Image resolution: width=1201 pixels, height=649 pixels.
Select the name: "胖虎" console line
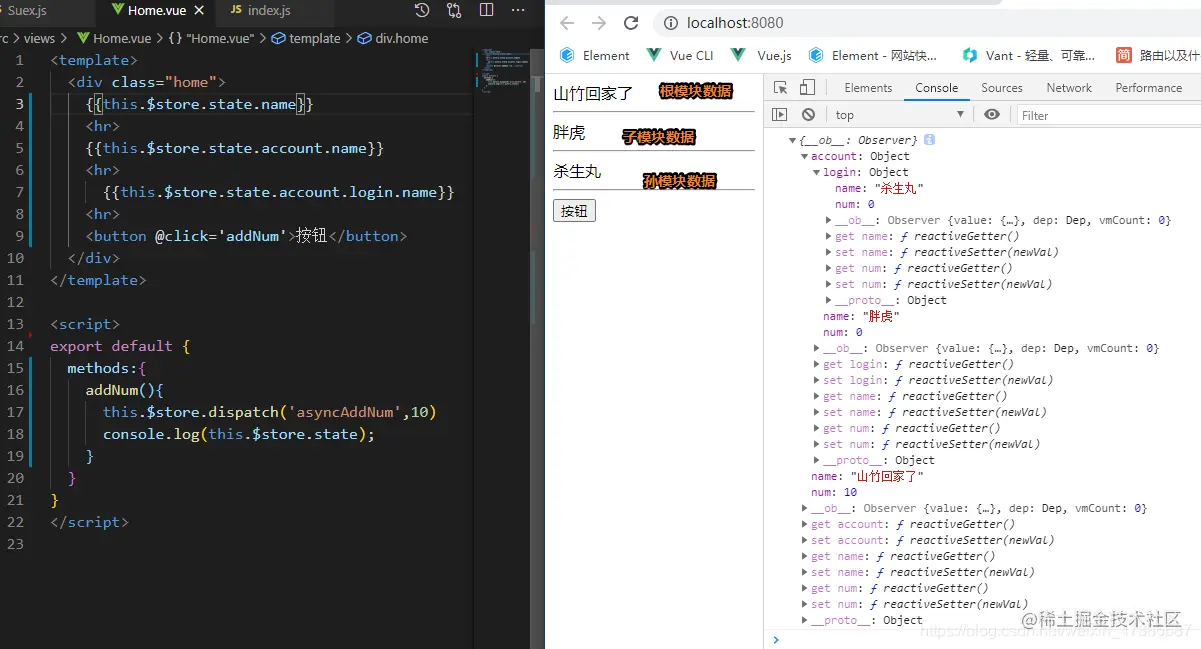[x=861, y=317]
